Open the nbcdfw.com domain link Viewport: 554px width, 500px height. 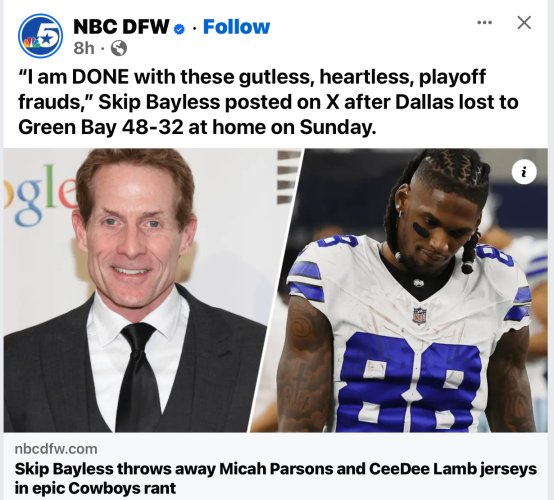tap(56, 449)
